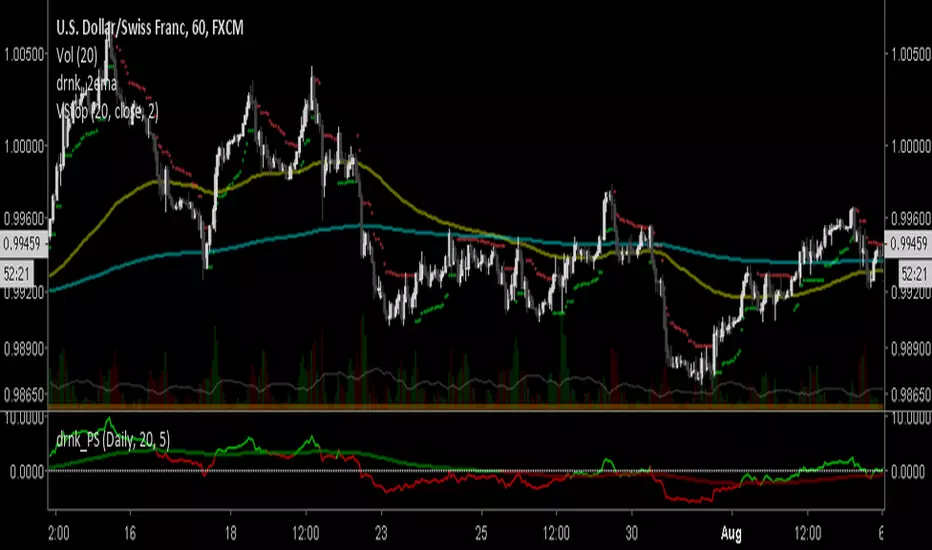The image size is (932, 550).
Task: Click the 23 date label on time axis
Action: pyautogui.click(x=381, y=533)
